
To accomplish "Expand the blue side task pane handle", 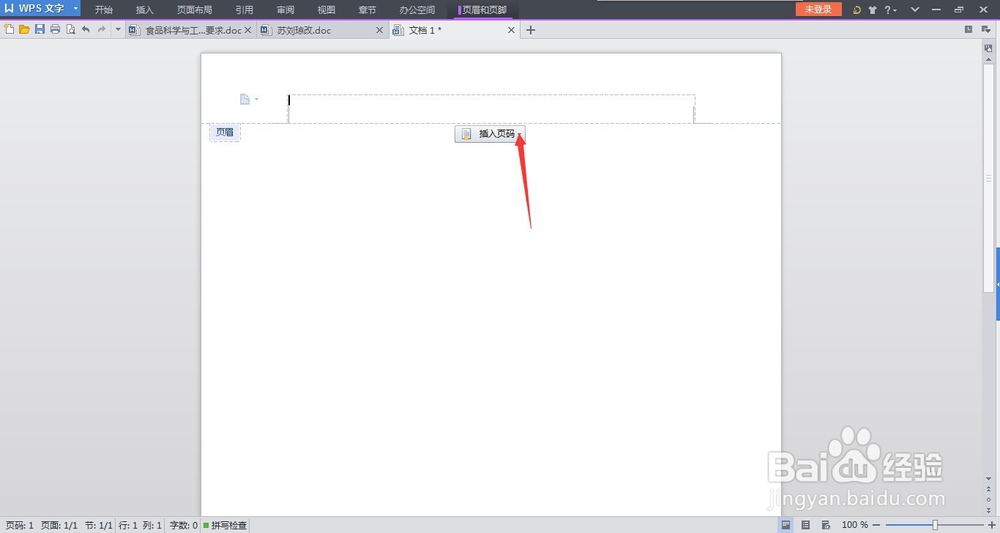I will pyautogui.click(x=997, y=283).
